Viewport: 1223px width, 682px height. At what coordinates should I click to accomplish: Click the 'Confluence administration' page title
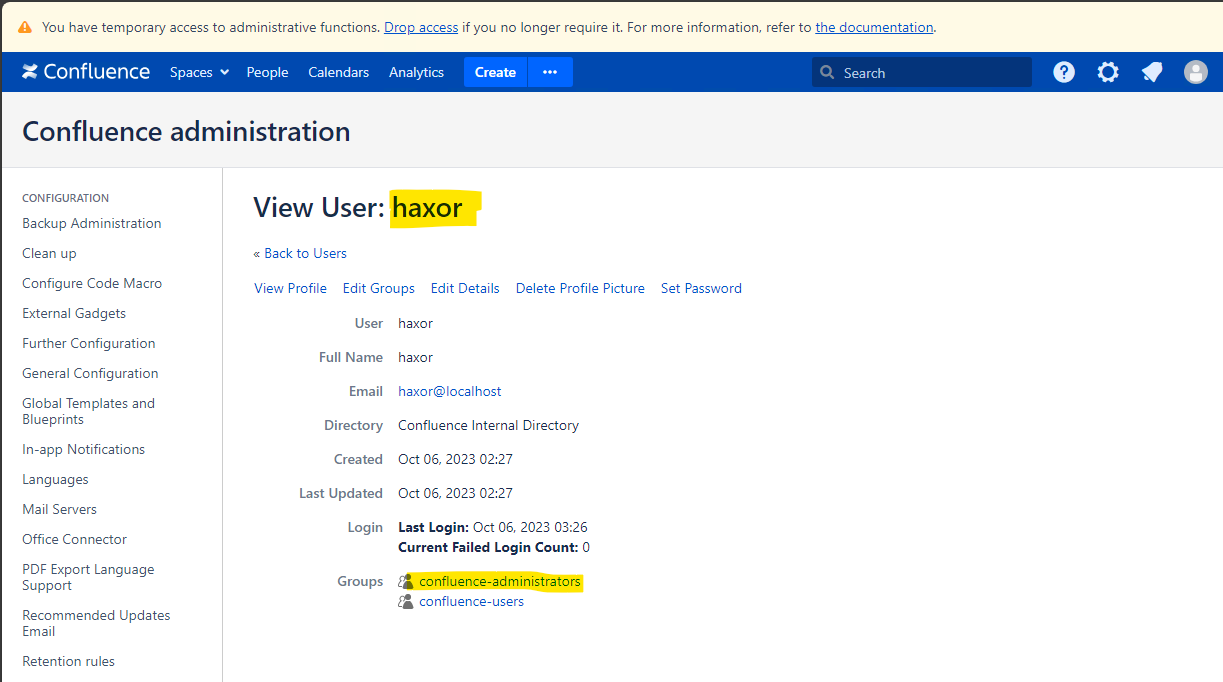[x=186, y=131]
